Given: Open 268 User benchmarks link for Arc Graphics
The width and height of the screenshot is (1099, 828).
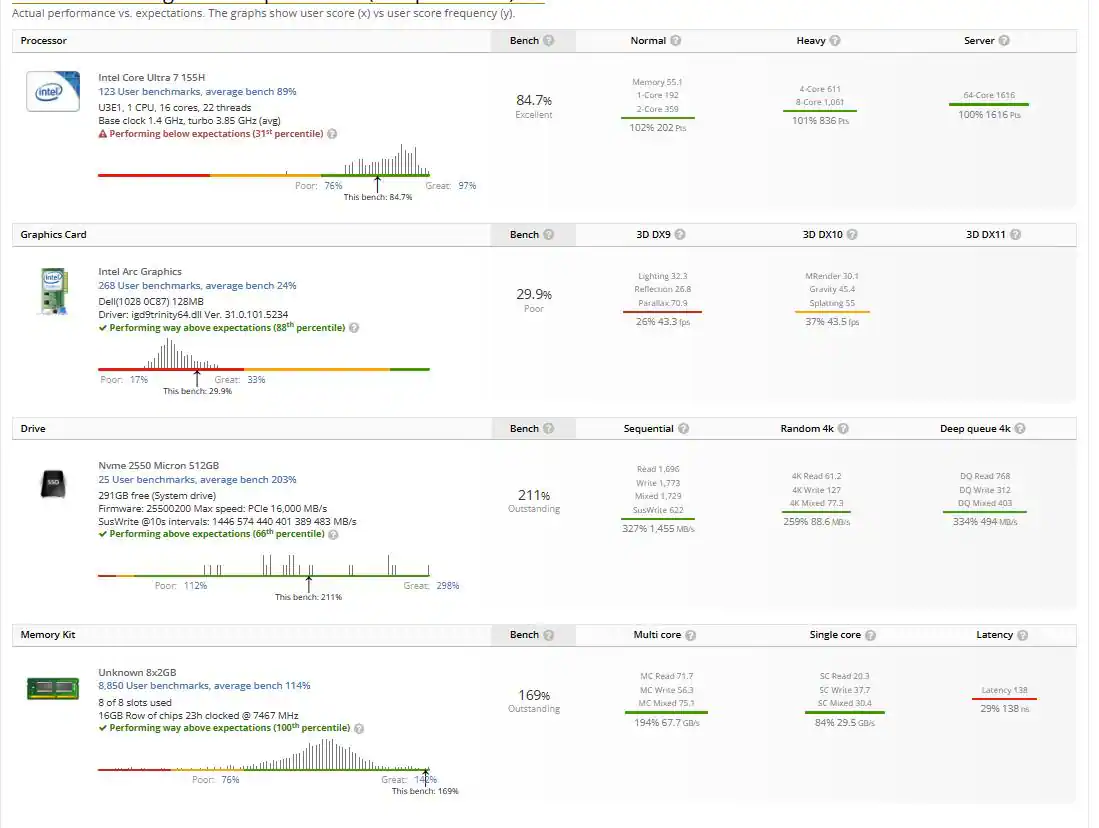Looking at the screenshot, I should 197,286.
